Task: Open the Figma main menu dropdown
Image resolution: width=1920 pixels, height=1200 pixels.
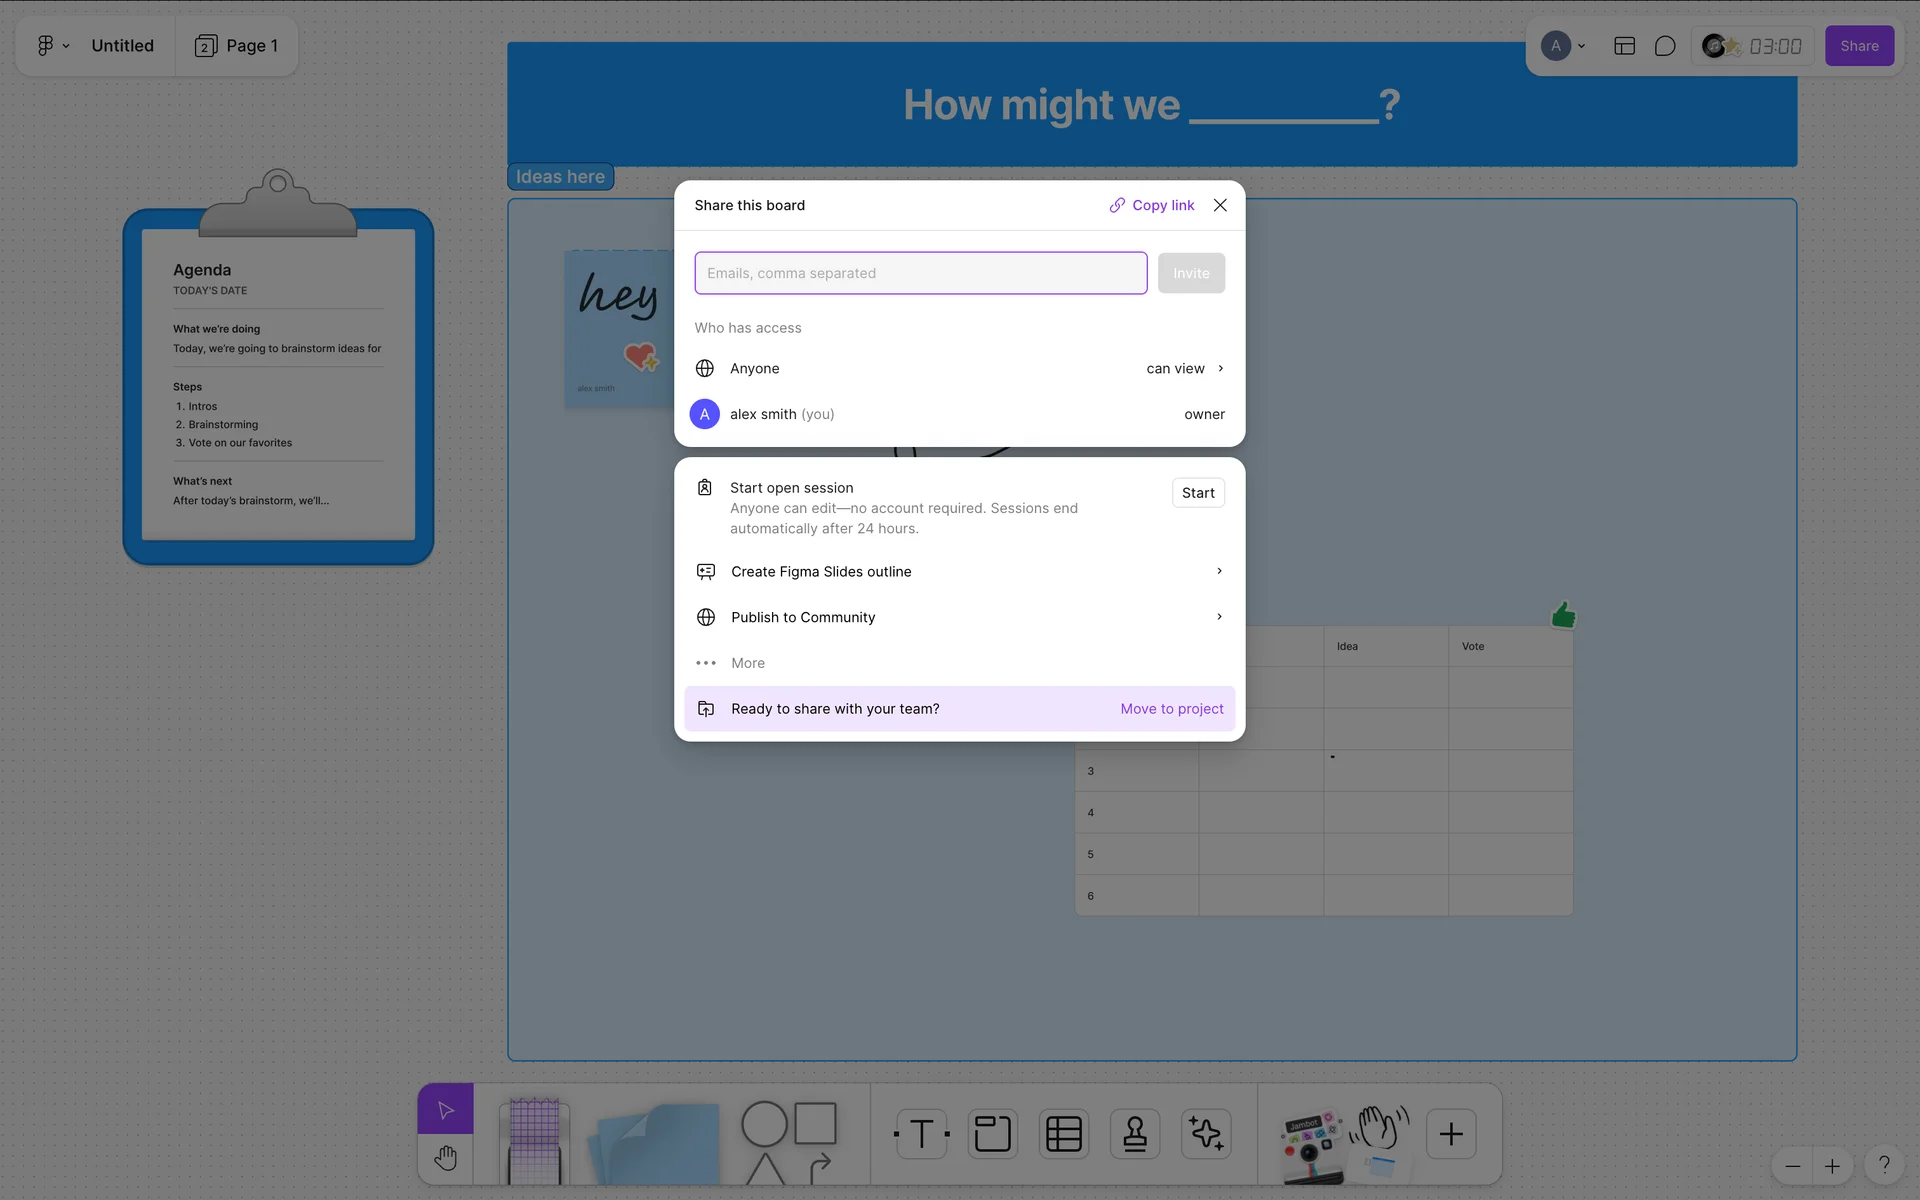Action: click(52, 46)
